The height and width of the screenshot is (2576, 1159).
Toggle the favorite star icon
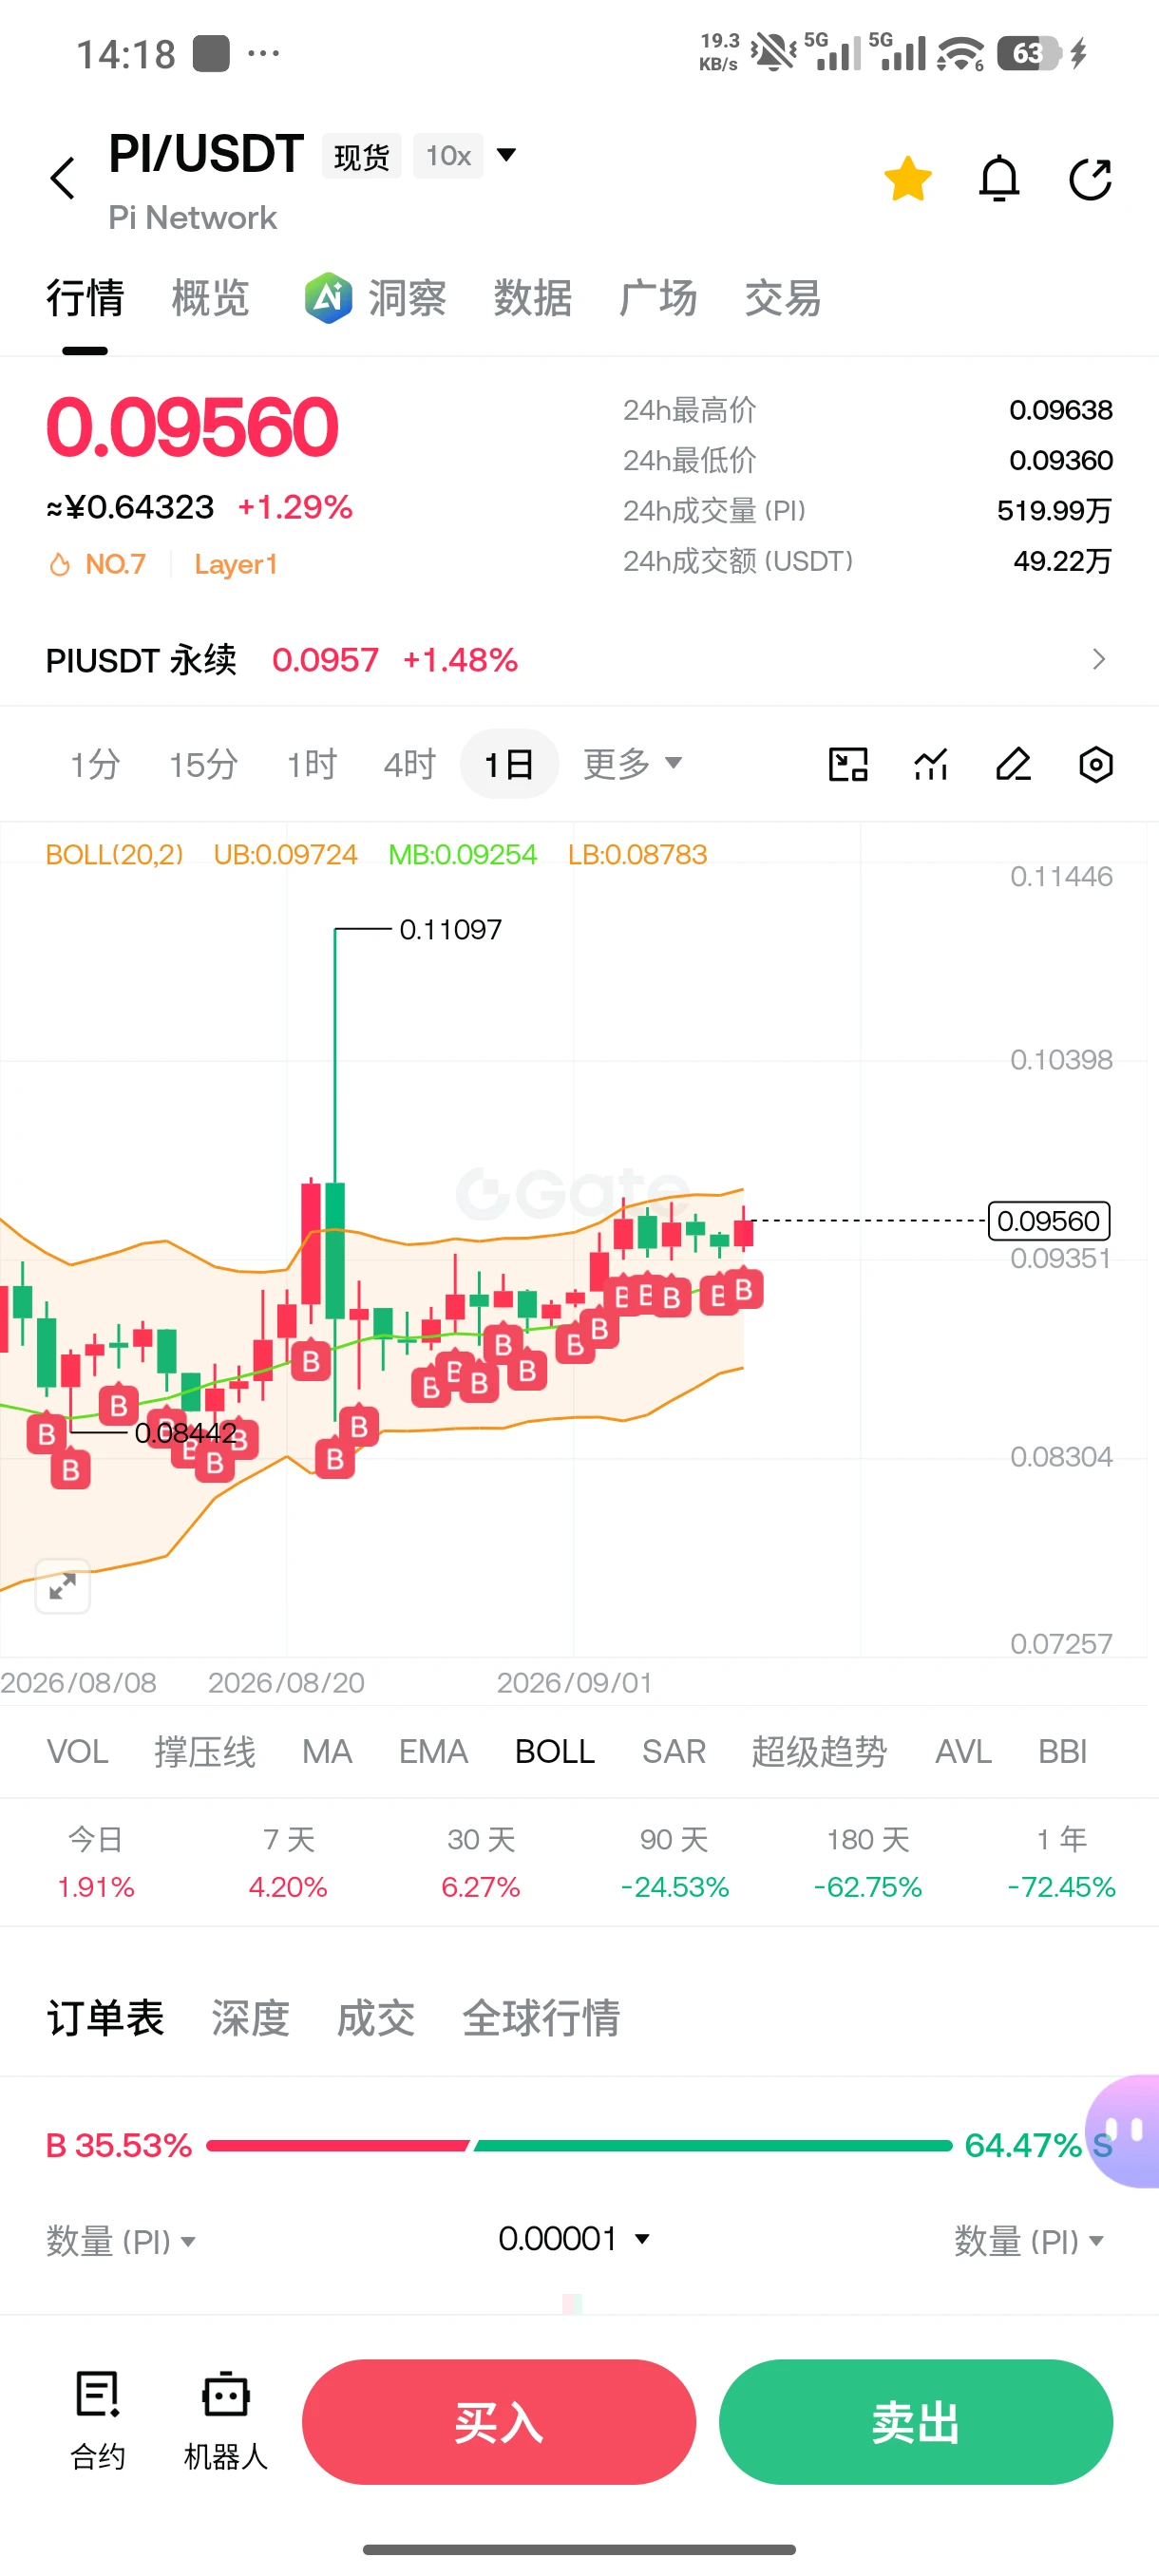[x=908, y=180]
